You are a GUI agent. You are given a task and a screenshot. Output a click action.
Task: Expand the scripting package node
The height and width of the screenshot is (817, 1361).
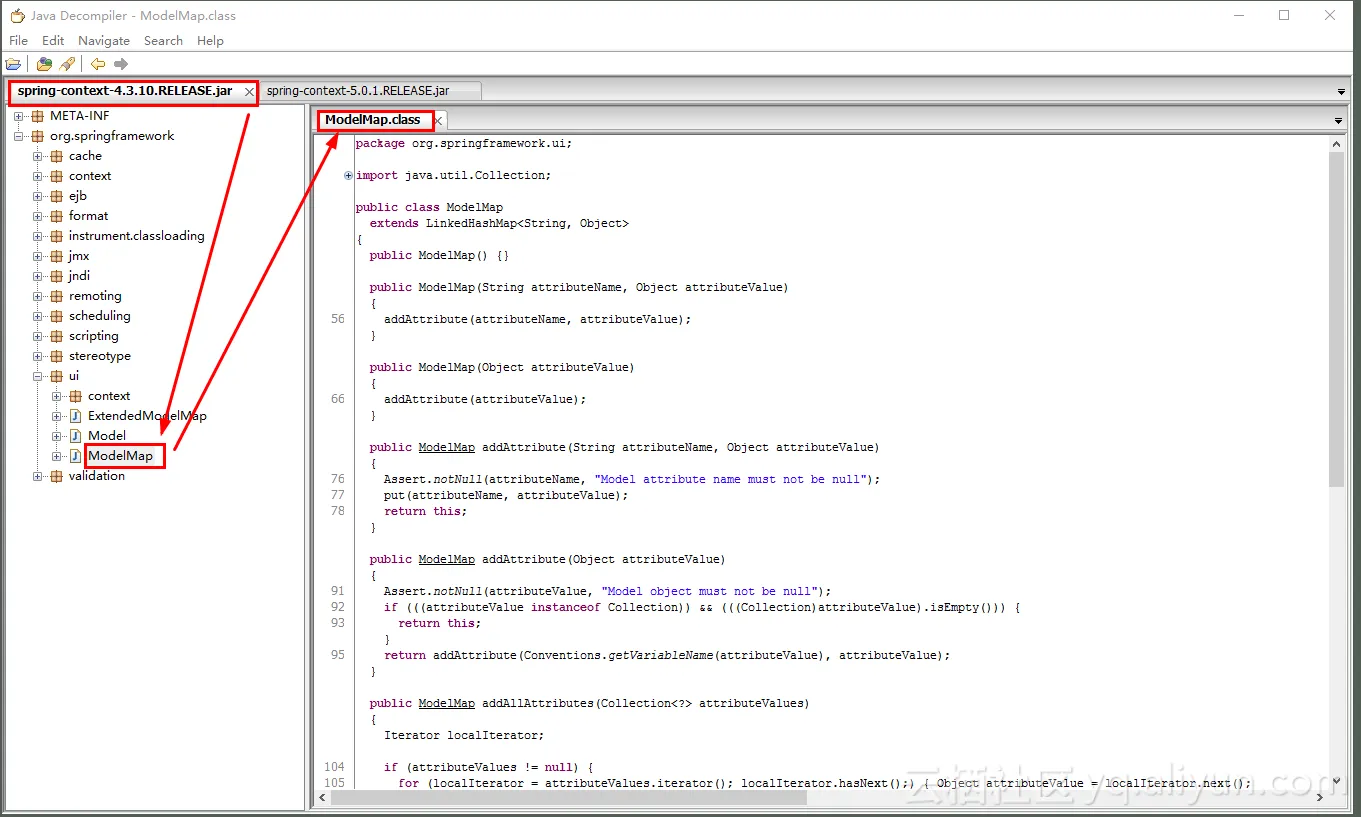37,336
